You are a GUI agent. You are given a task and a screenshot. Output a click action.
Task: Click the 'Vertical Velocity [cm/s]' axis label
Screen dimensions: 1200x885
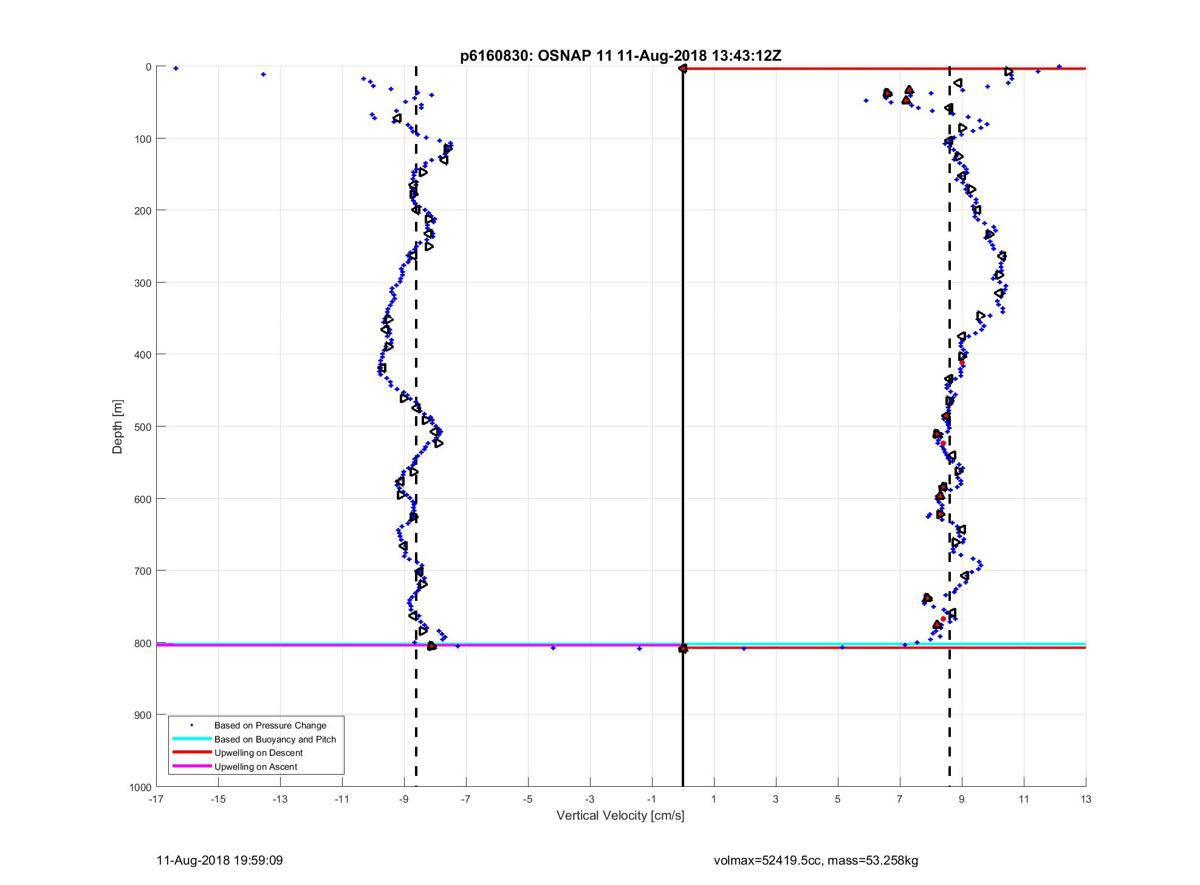[x=620, y=816]
